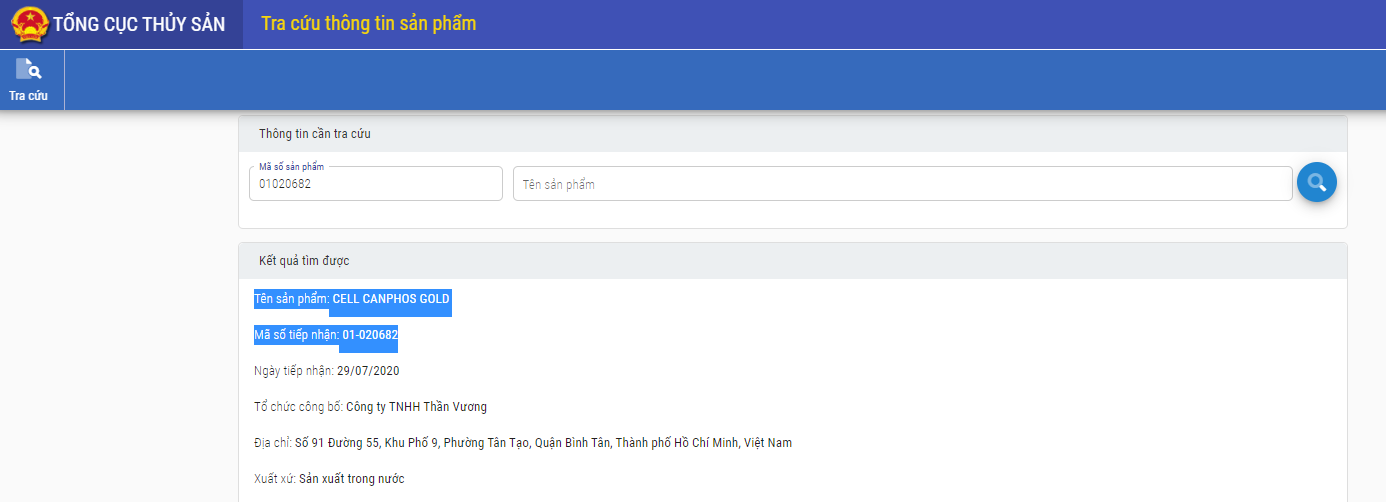This screenshot has height=502, width=1386.
Task: Click the reception date 29/07/2020
Action: [x=368, y=371]
